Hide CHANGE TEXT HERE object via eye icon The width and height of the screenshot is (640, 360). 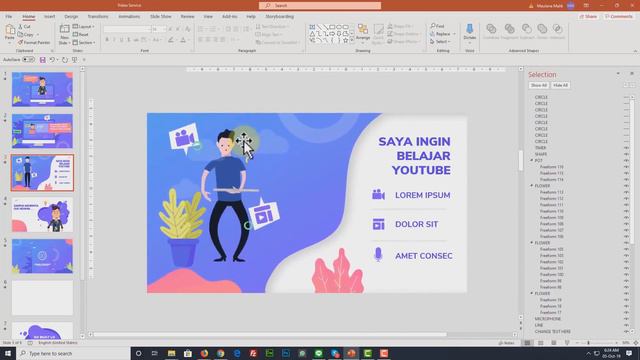(x=627, y=331)
